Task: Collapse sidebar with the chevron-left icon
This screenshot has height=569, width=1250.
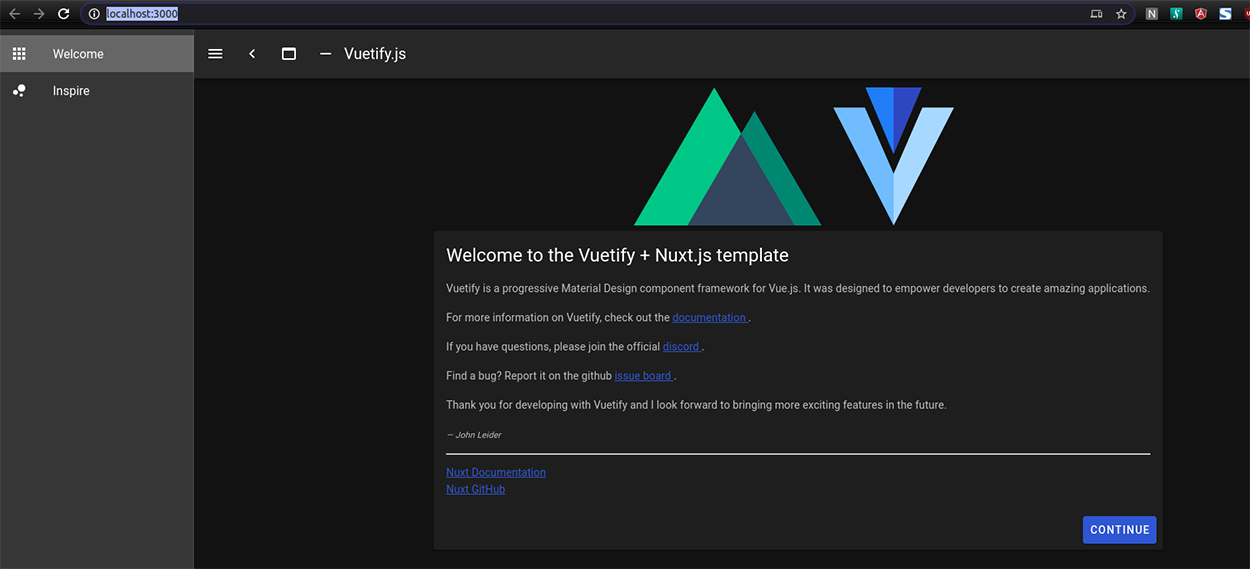Action: pos(252,54)
